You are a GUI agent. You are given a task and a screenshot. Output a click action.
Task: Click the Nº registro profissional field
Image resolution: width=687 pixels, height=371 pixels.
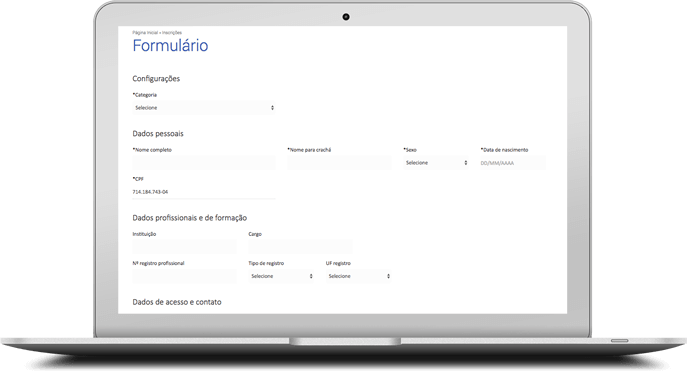point(184,276)
